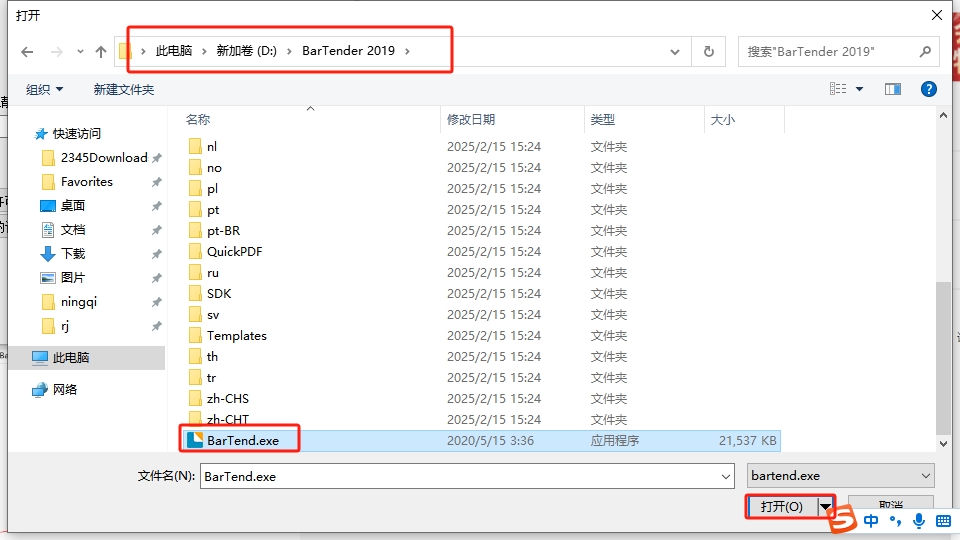The image size is (960, 540).
Task: Open 下载 in navigation pane
Action: click(x=73, y=253)
